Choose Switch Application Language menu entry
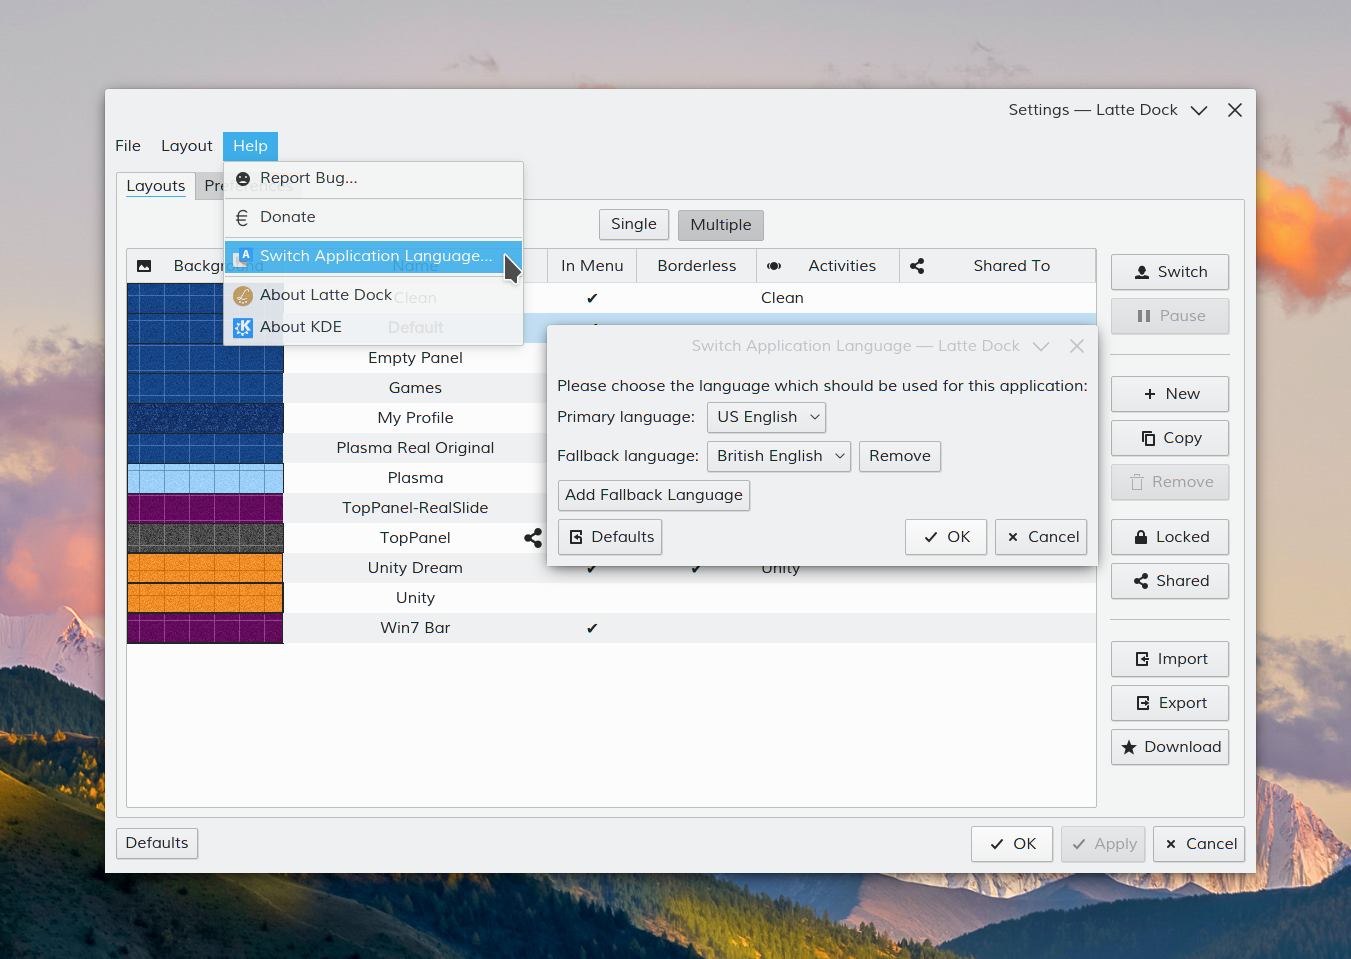The height and width of the screenshot is (959, 1351). point(375,257)
